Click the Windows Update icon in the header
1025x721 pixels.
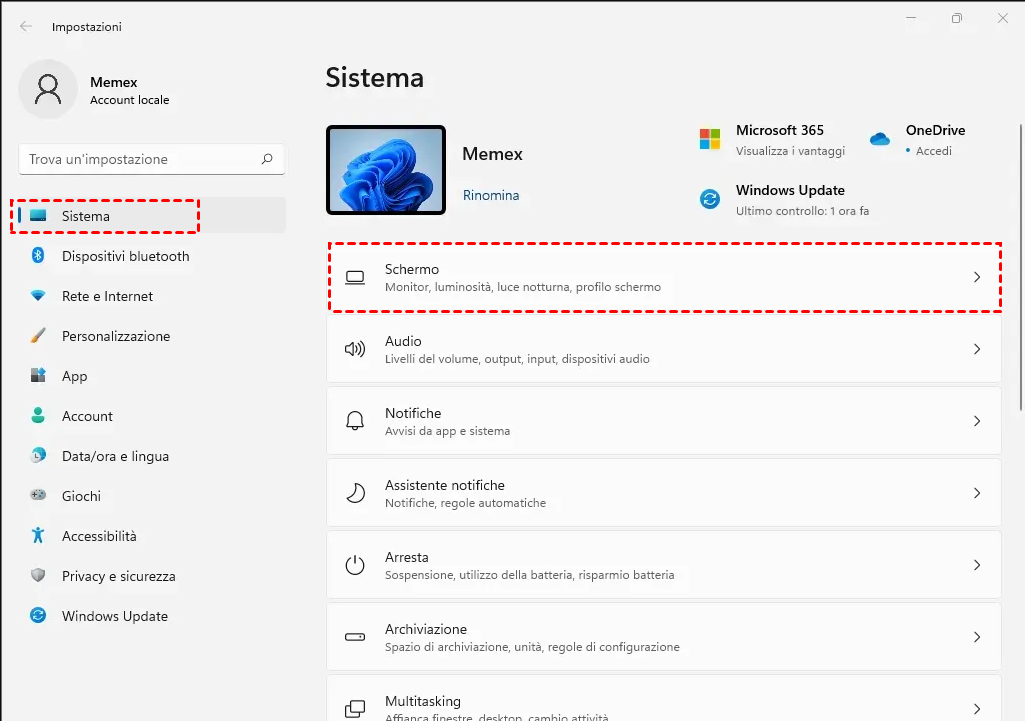[710, 199]
